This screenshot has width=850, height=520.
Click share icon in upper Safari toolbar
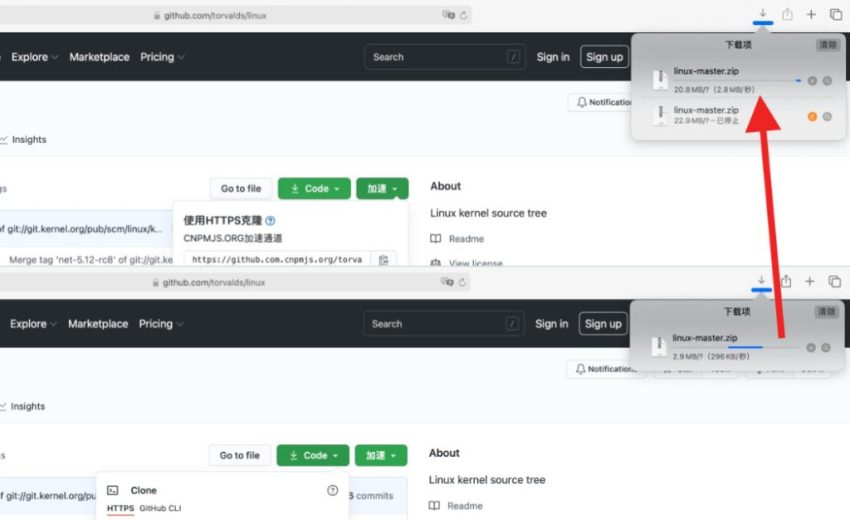point(787,14)
